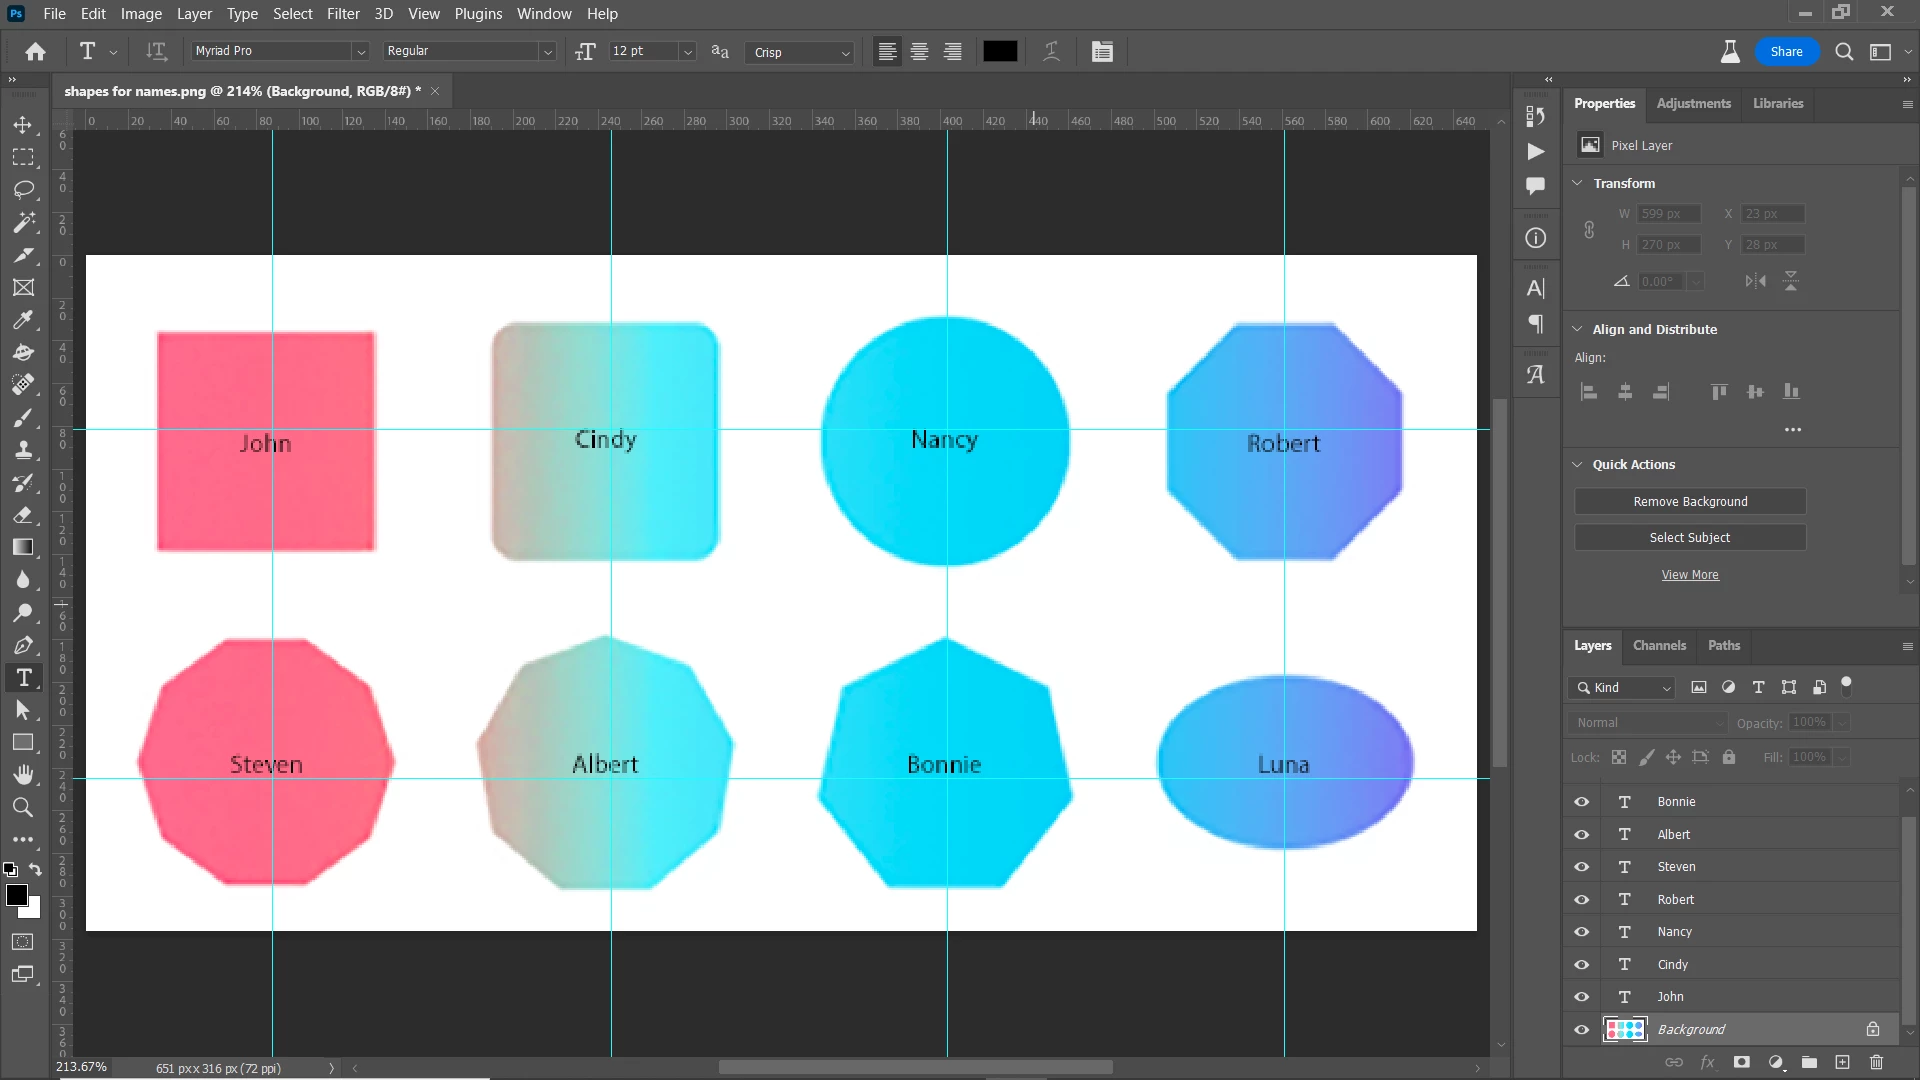The image size is (1920, 1080).
Task: Select the Zoom tool in toolbar
Action: point(23,807)
